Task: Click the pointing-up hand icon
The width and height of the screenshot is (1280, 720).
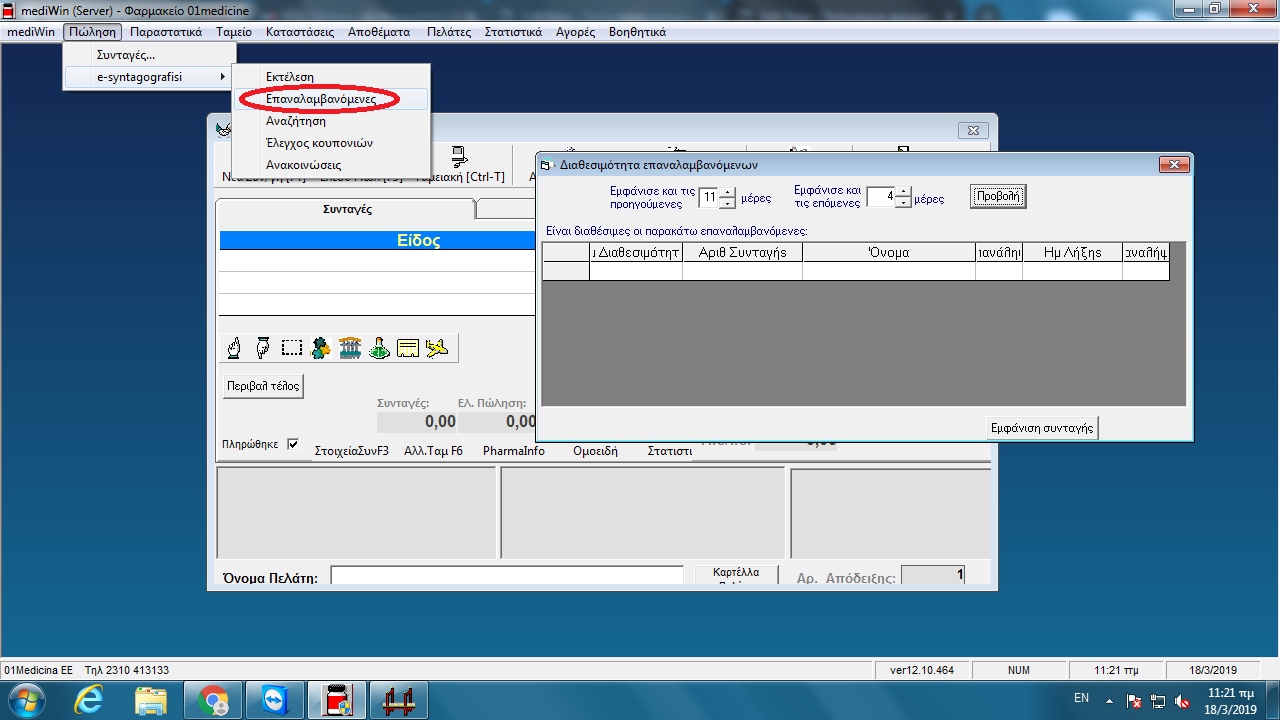Action: point(235,348)
